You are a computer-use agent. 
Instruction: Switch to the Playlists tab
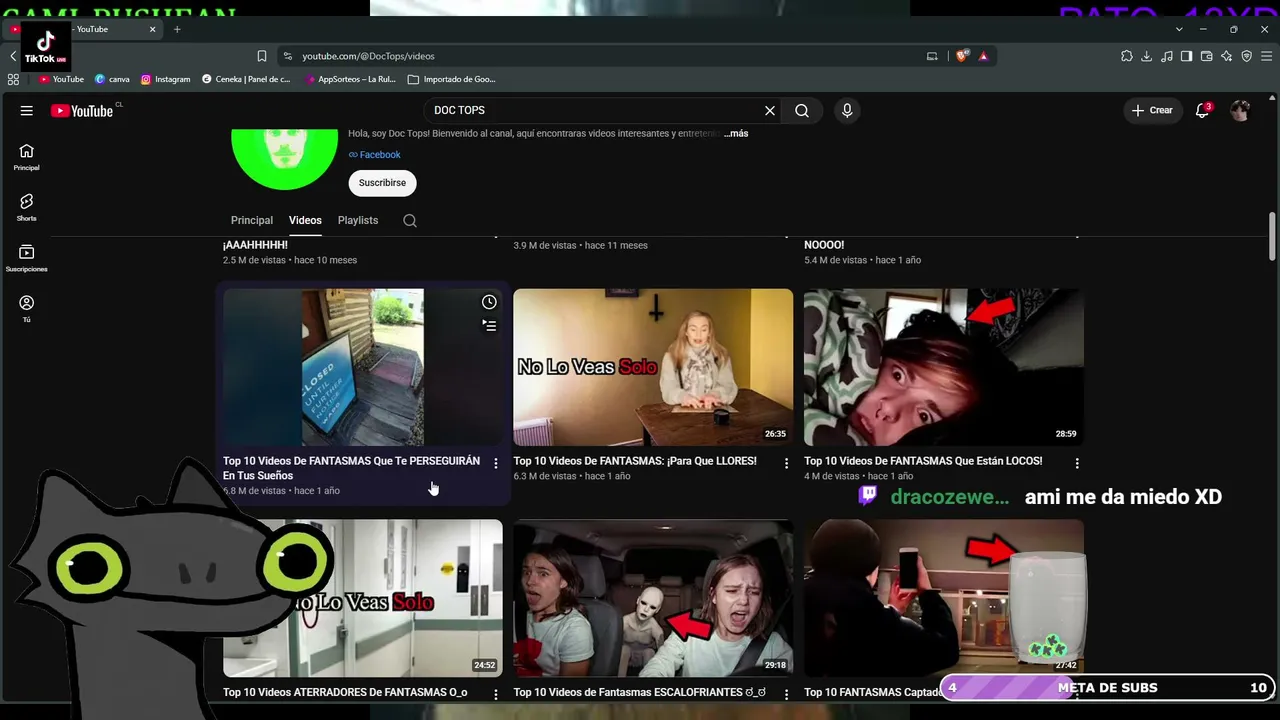[358, 221]
